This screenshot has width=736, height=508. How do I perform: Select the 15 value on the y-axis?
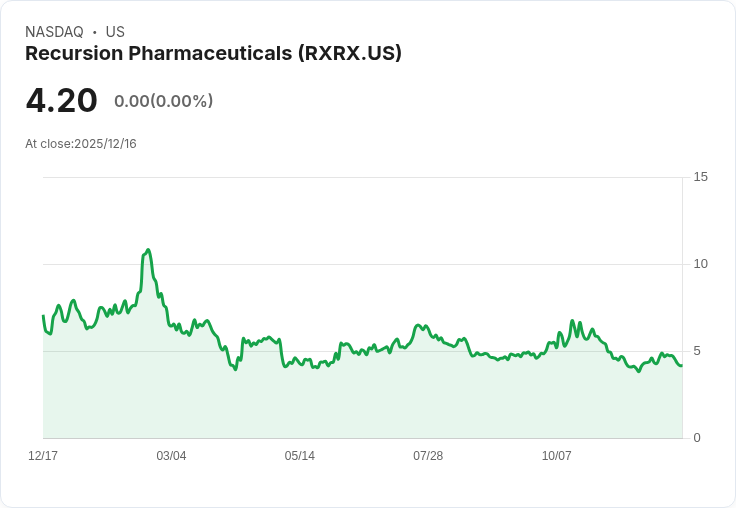pos(700,177)
